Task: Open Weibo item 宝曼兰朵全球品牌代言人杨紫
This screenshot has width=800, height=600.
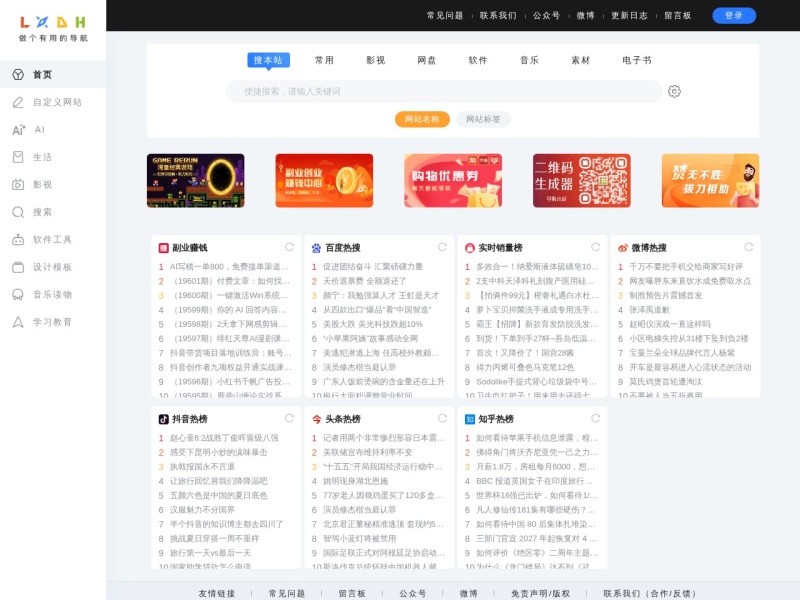Action: tap(682, 353)
